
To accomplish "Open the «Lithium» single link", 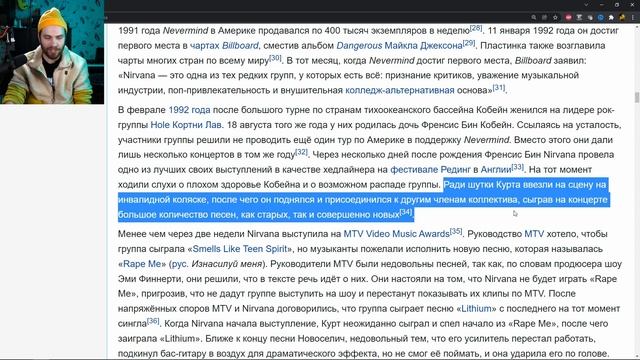I will point(476,309).
